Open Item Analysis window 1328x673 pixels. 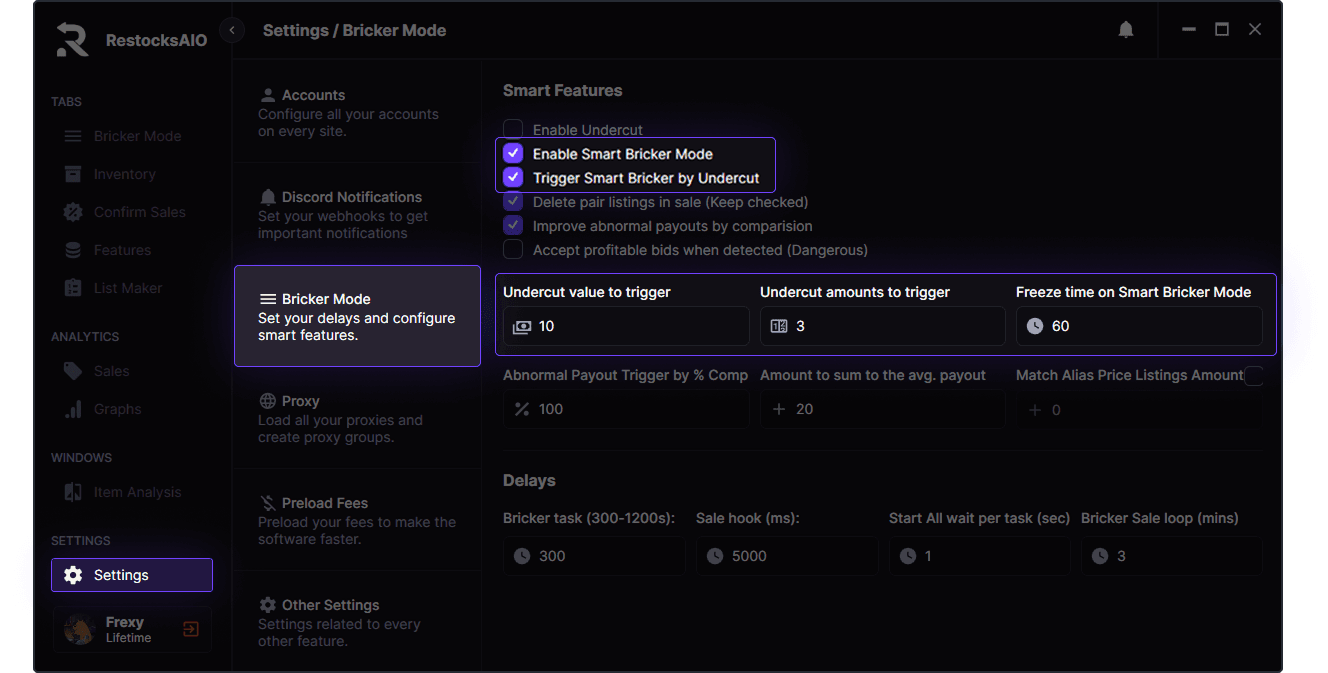click(132, 492)
